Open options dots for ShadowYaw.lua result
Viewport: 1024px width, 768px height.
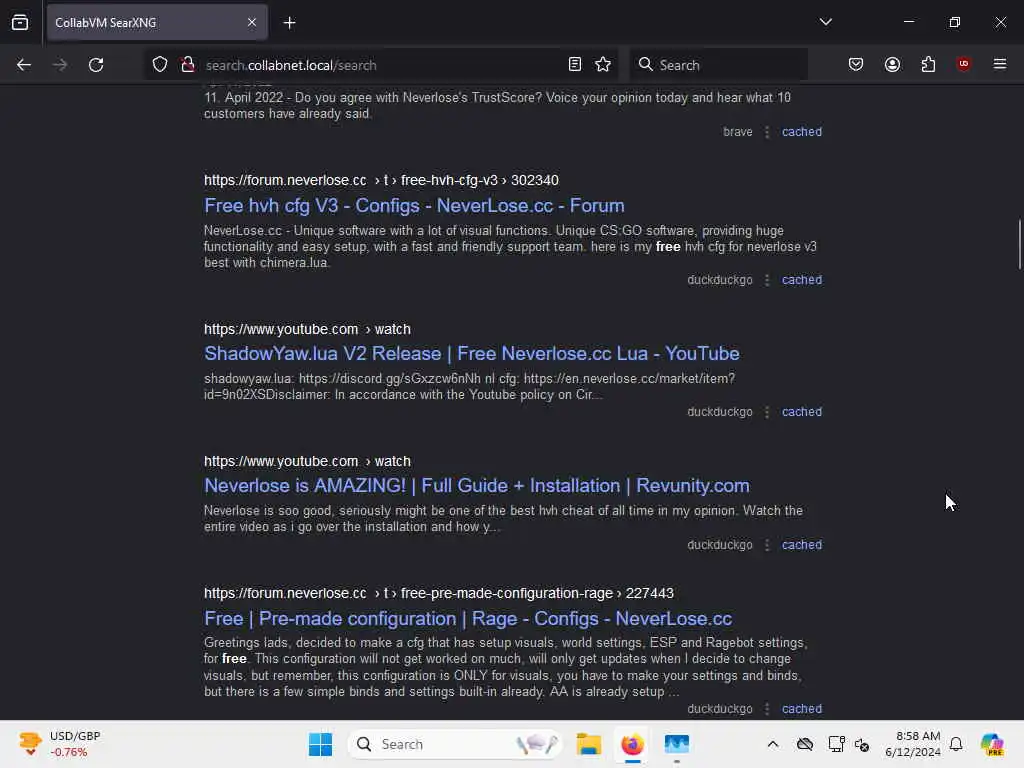click(x=767, y=412)
